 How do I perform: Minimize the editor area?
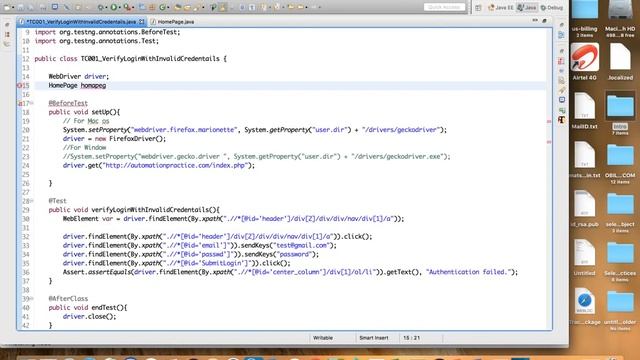[x=535, y=20]
